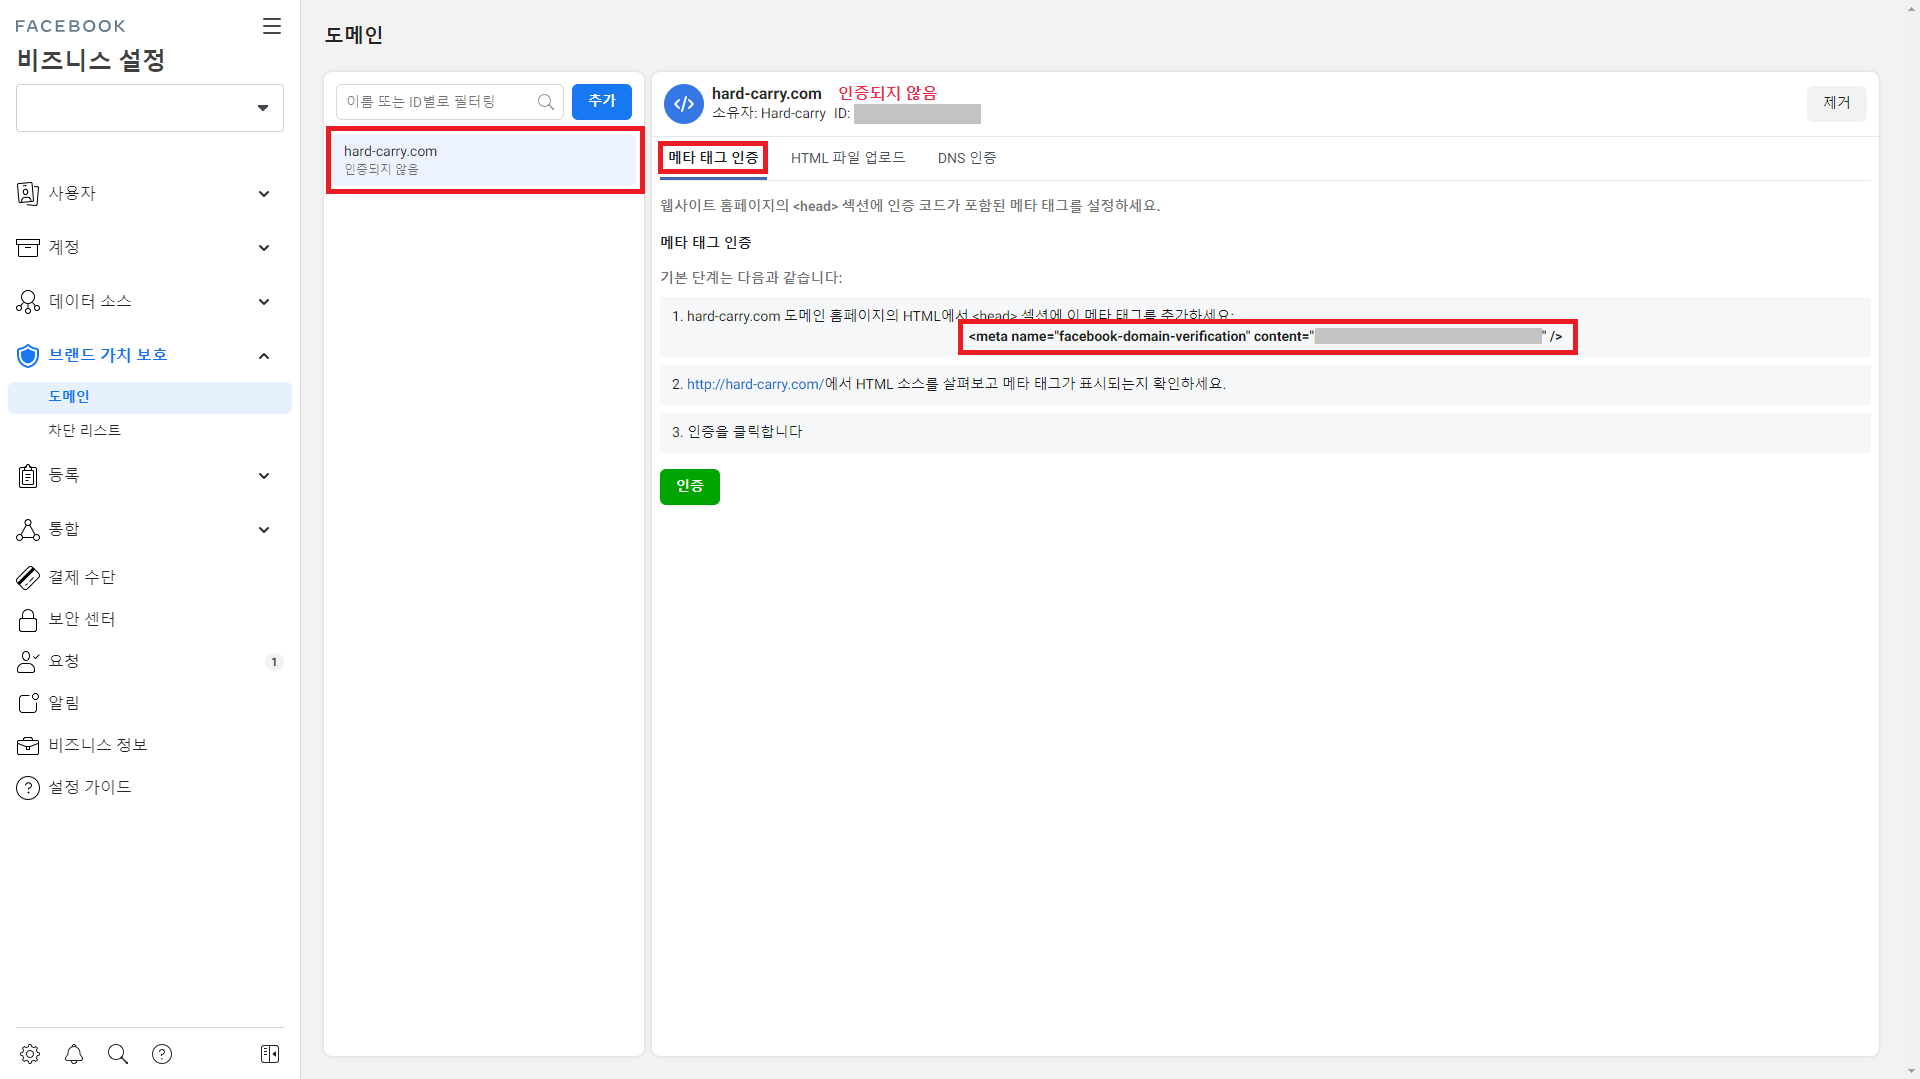Select hard-carry.com in the domain list
Screen dimensions: 1920x1079
click(485, 160)
